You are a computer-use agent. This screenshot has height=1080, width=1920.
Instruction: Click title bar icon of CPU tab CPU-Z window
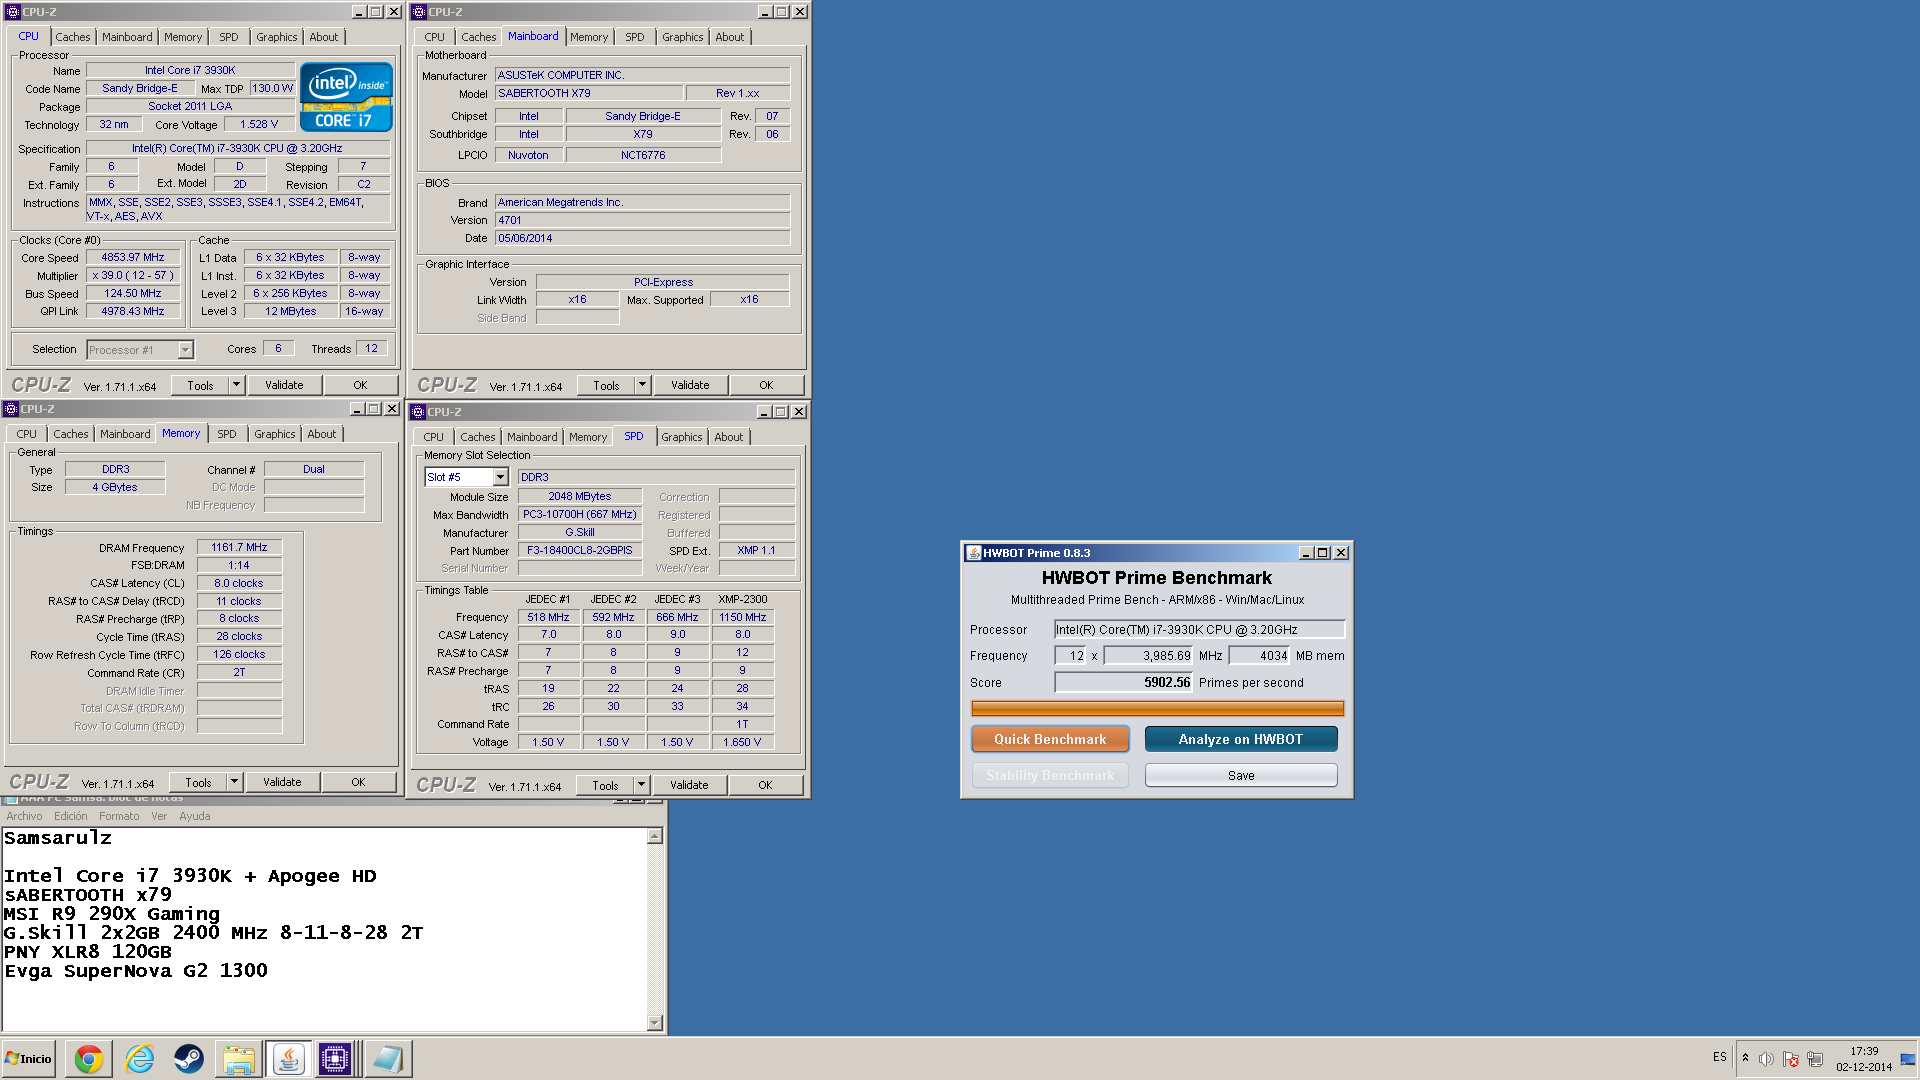click(x=13, y=12)
